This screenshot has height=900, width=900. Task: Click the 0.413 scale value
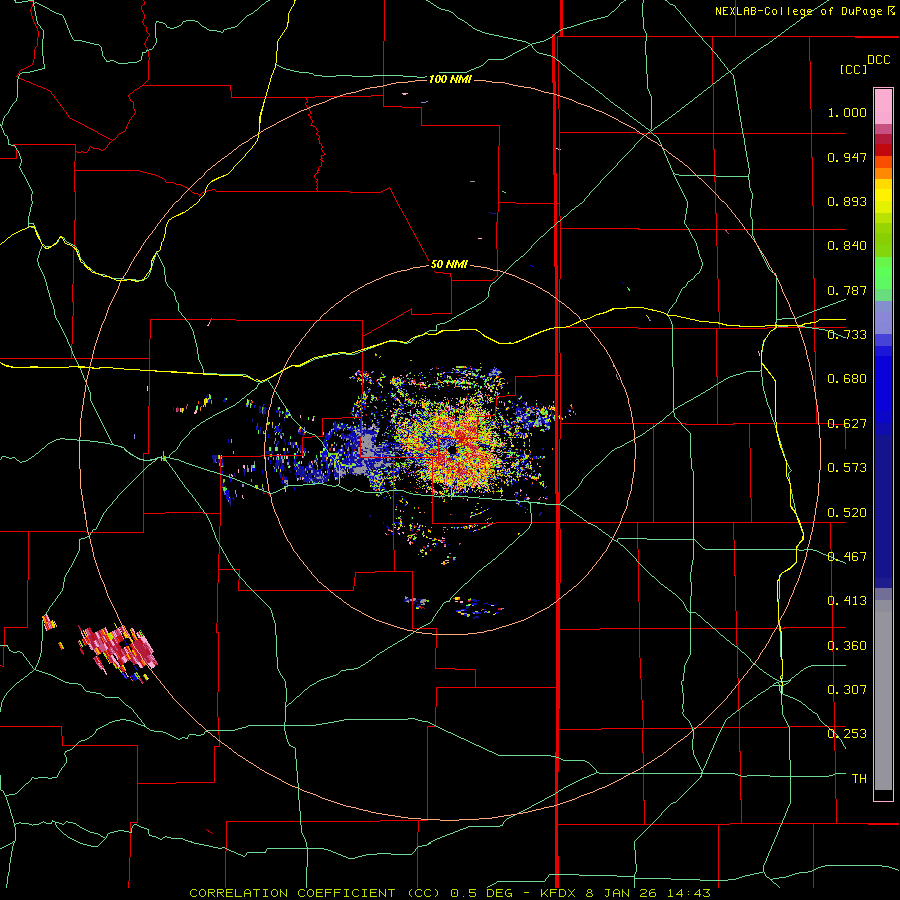coord(847,601)
